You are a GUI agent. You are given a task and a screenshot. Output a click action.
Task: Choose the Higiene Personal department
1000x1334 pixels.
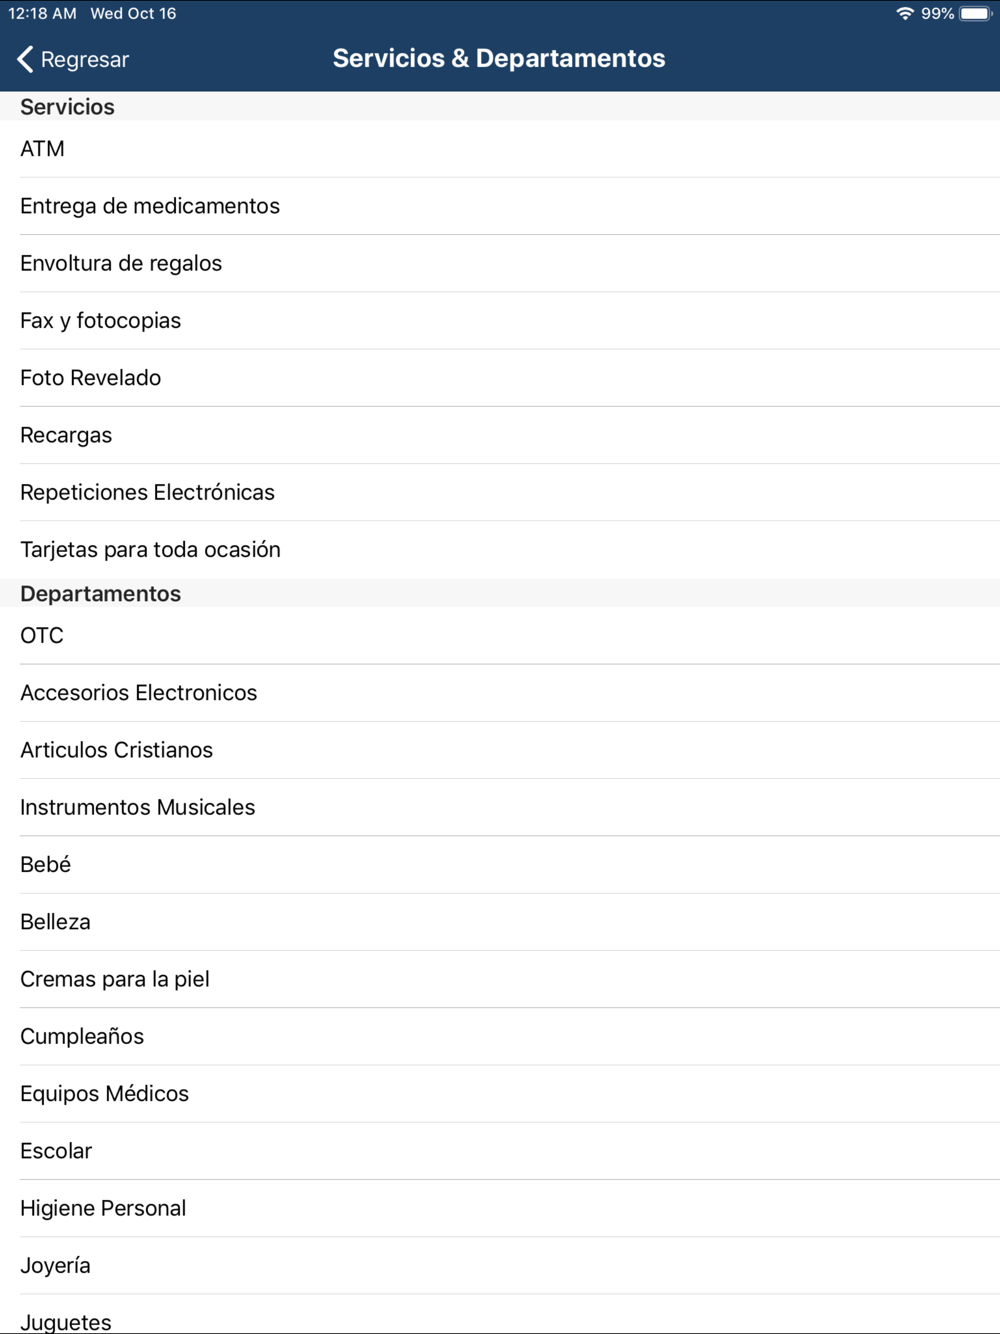[x=500, y=1208]
